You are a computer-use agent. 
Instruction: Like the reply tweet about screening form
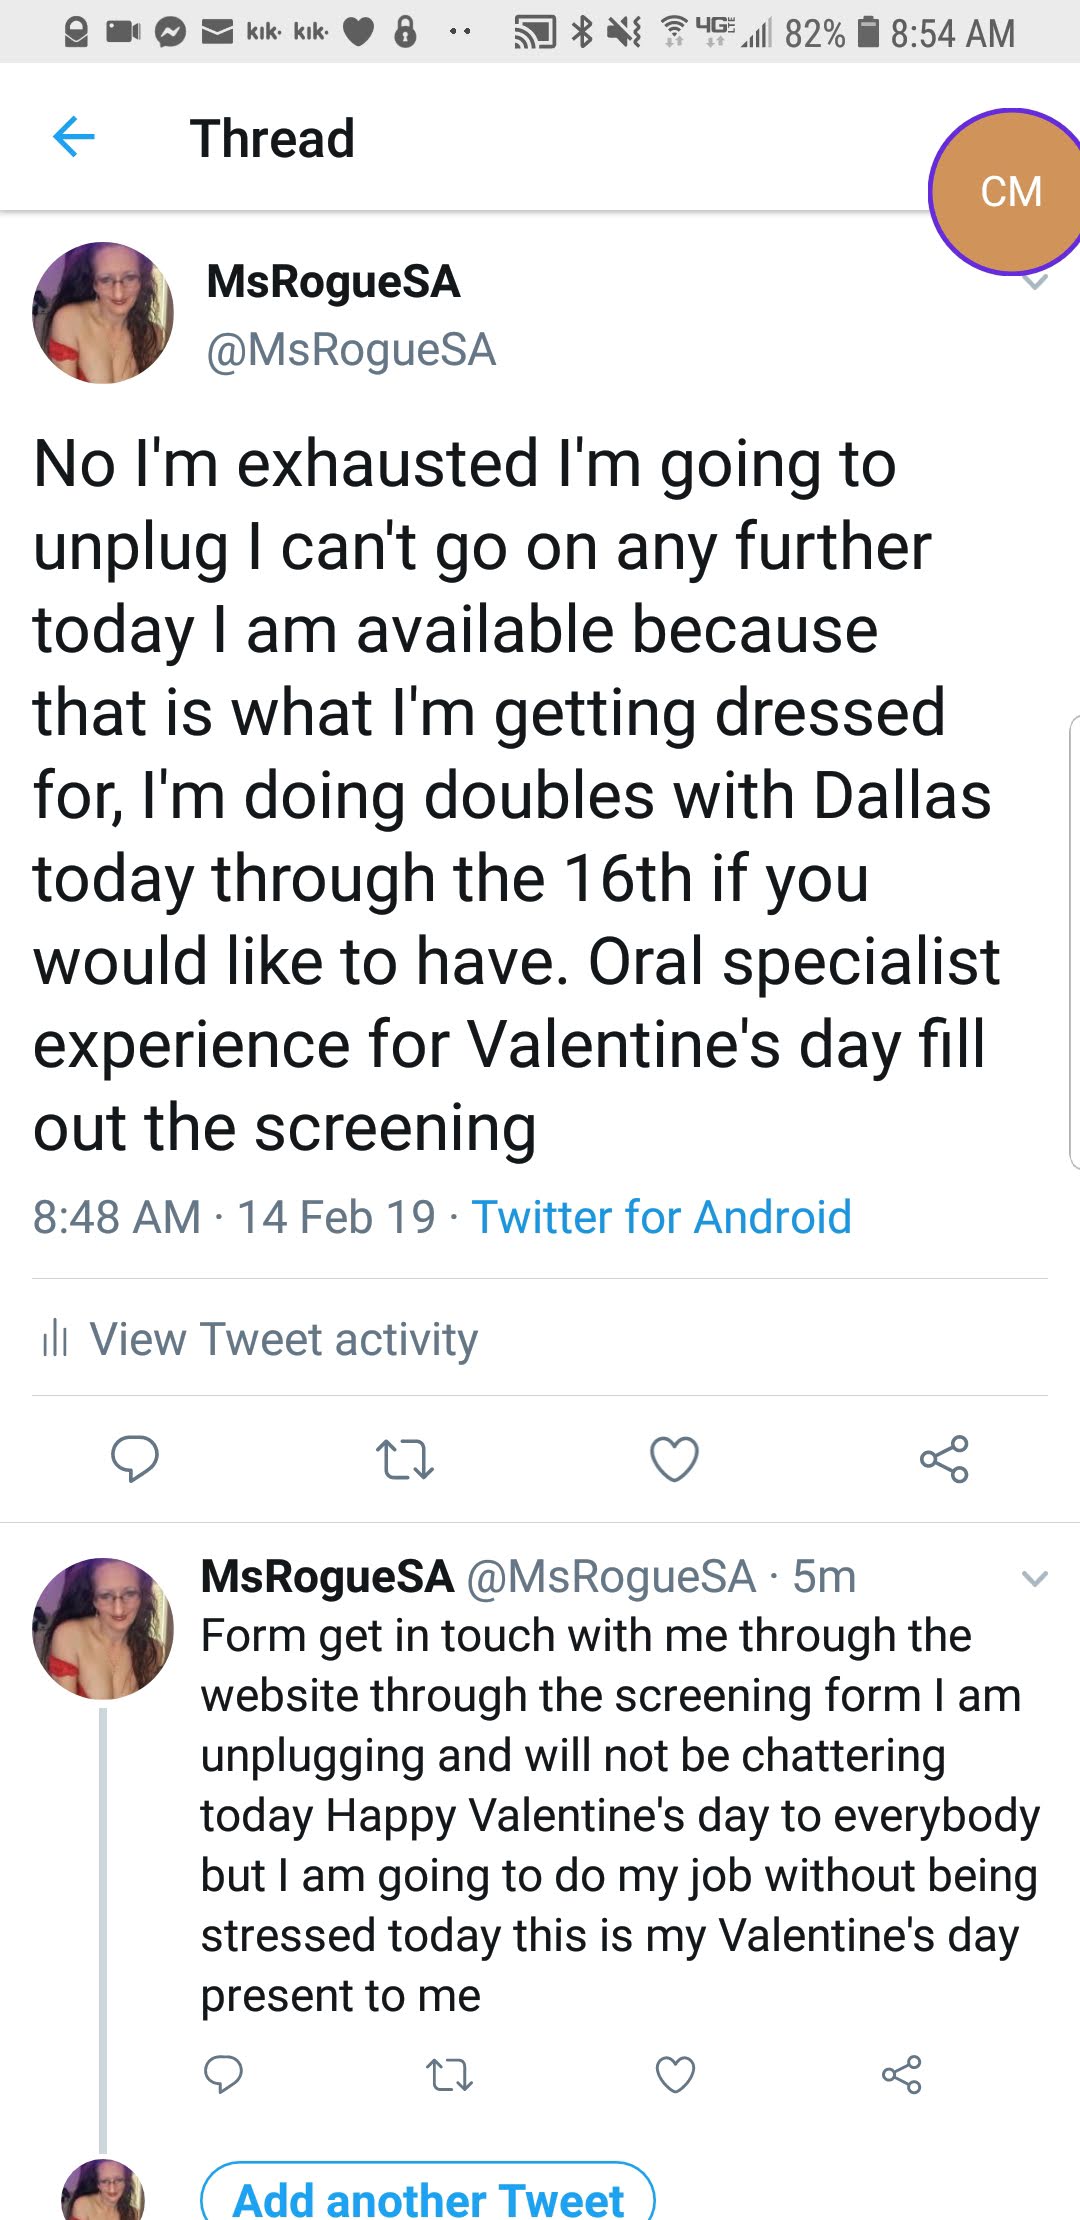point(675,2075)
